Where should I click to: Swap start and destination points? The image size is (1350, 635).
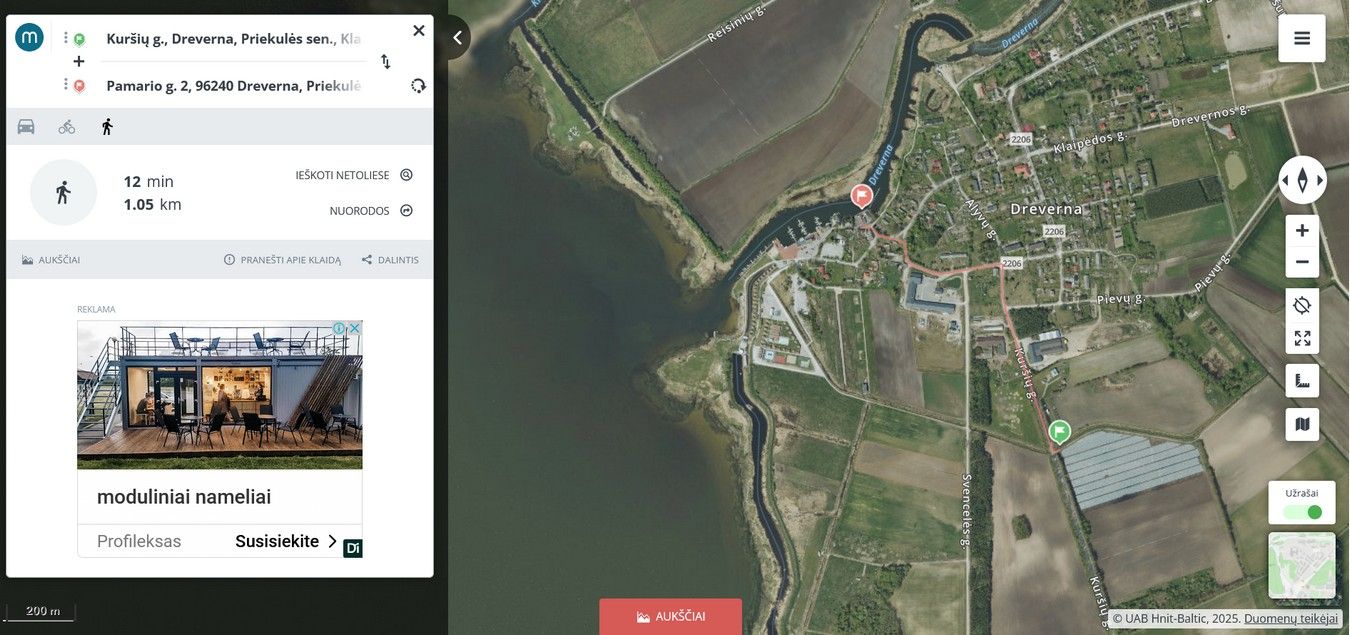click(386, 62)
